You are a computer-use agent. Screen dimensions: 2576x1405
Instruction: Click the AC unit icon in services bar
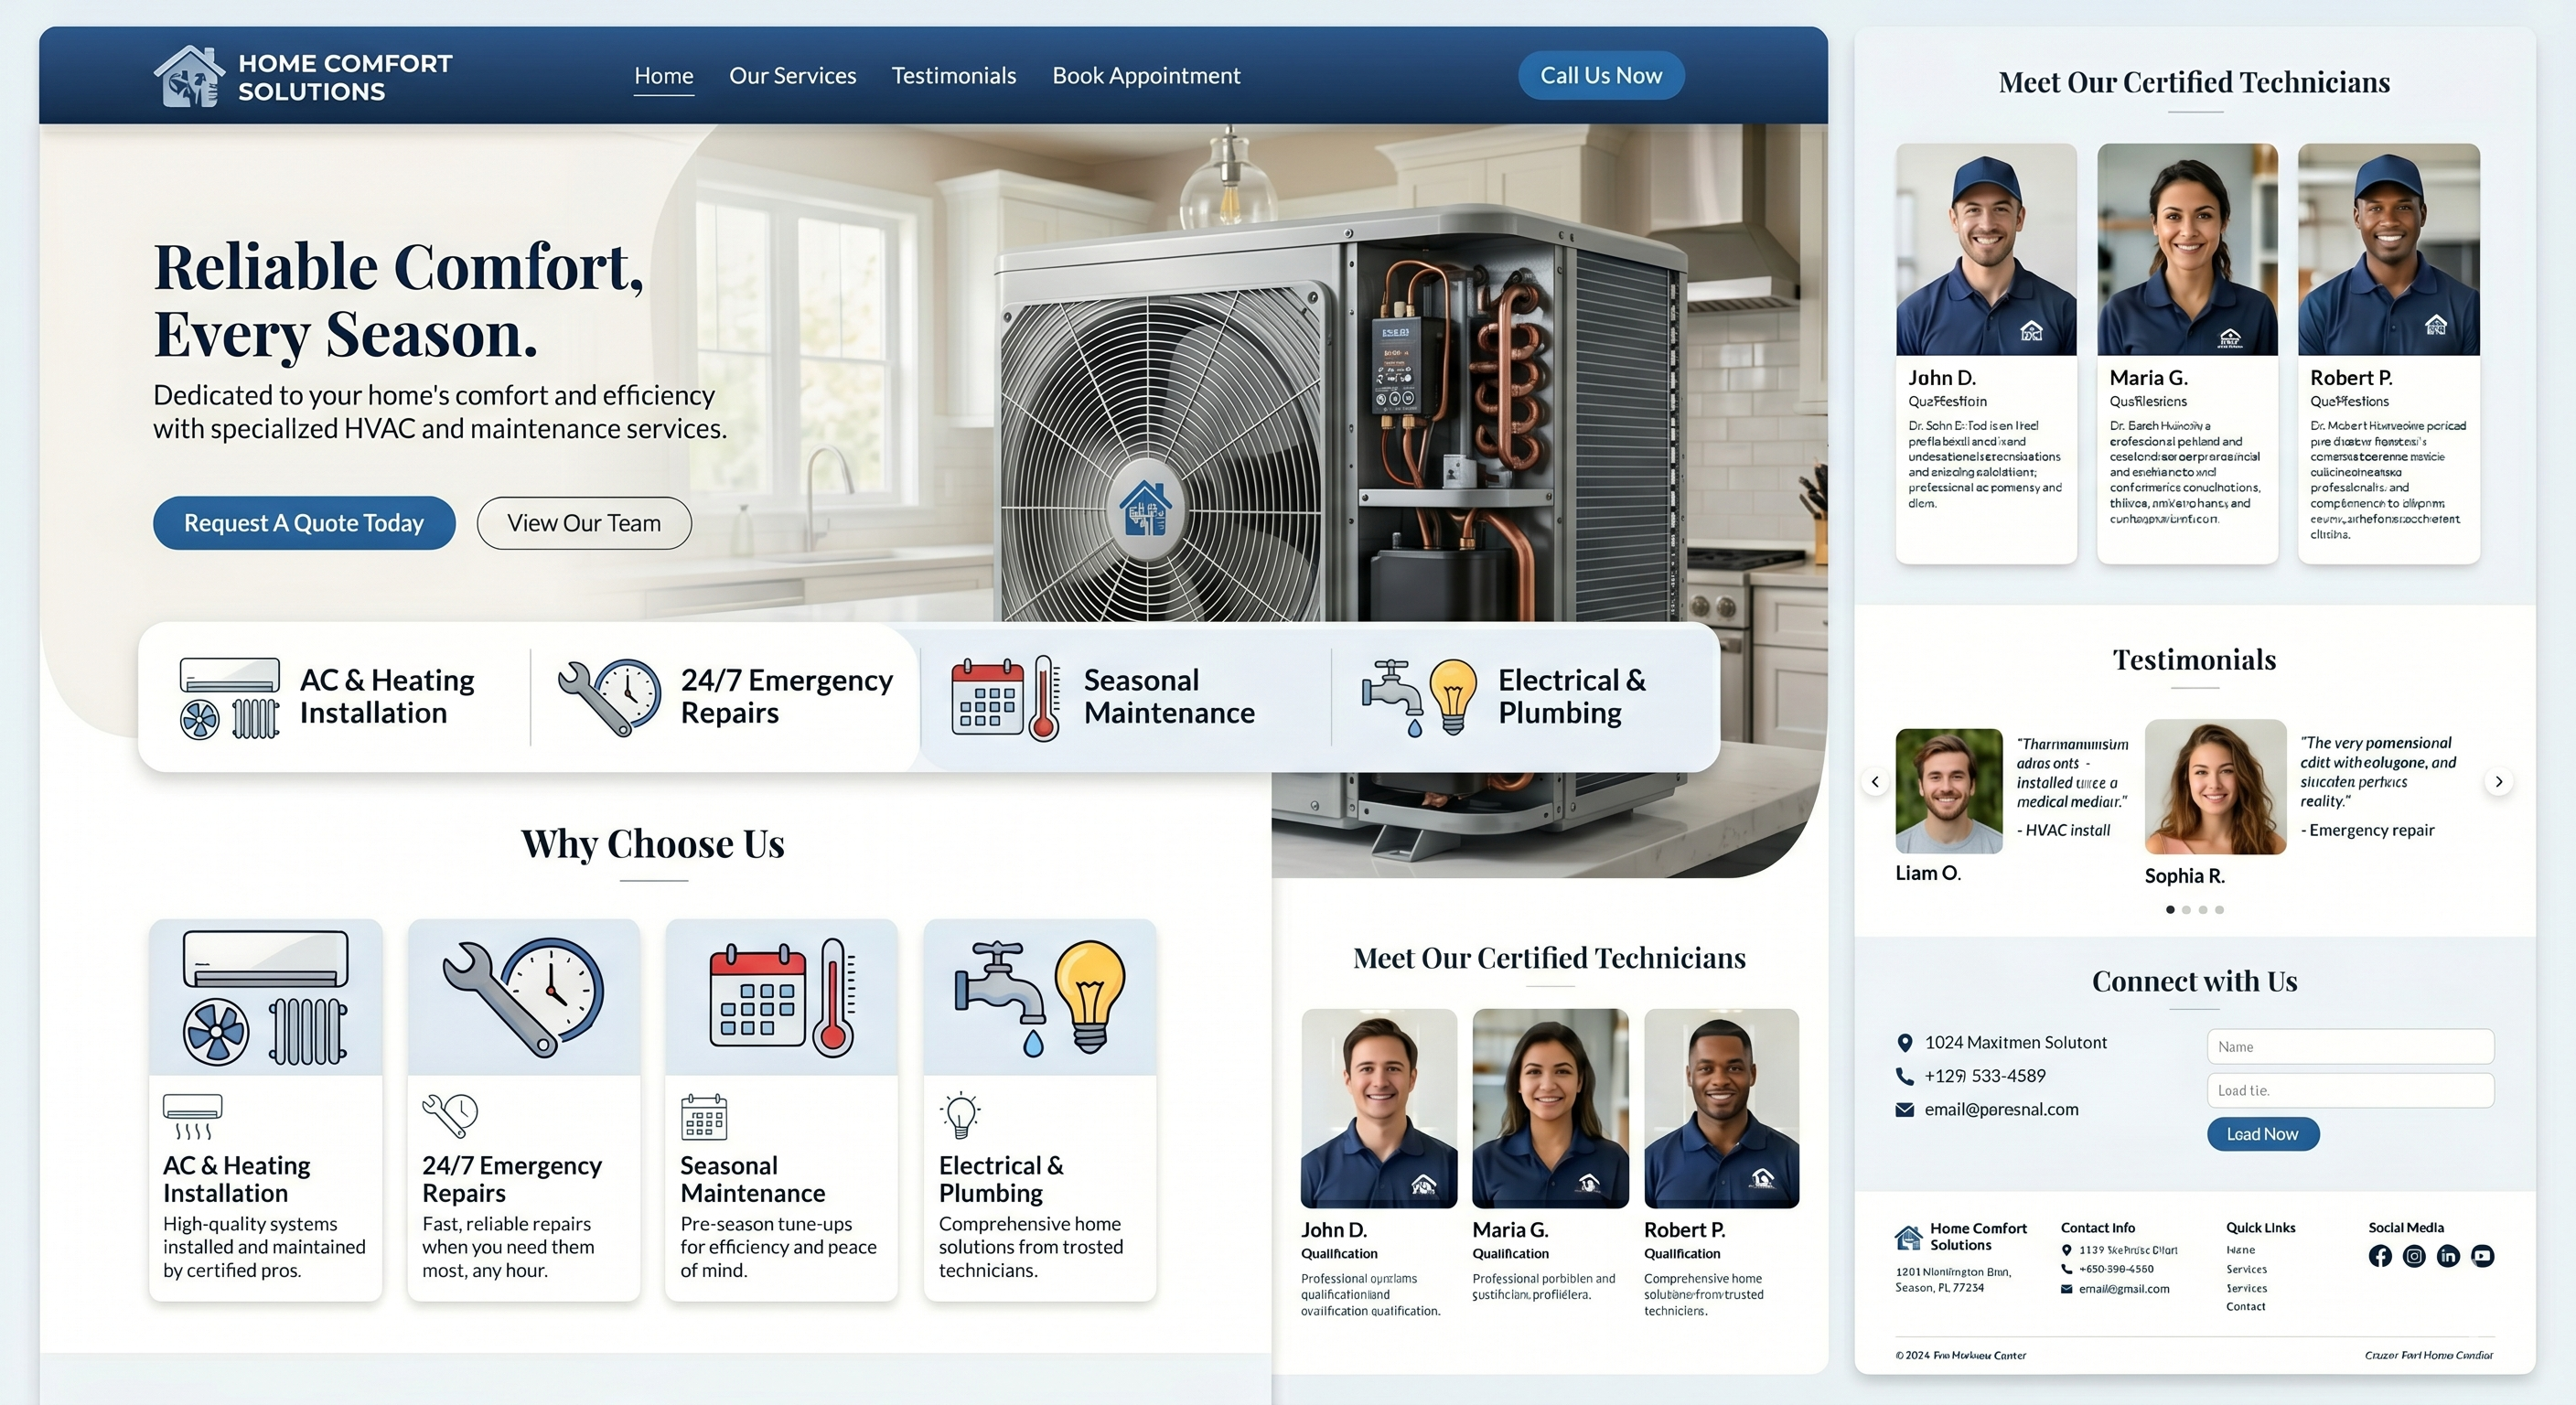[229, 698]
